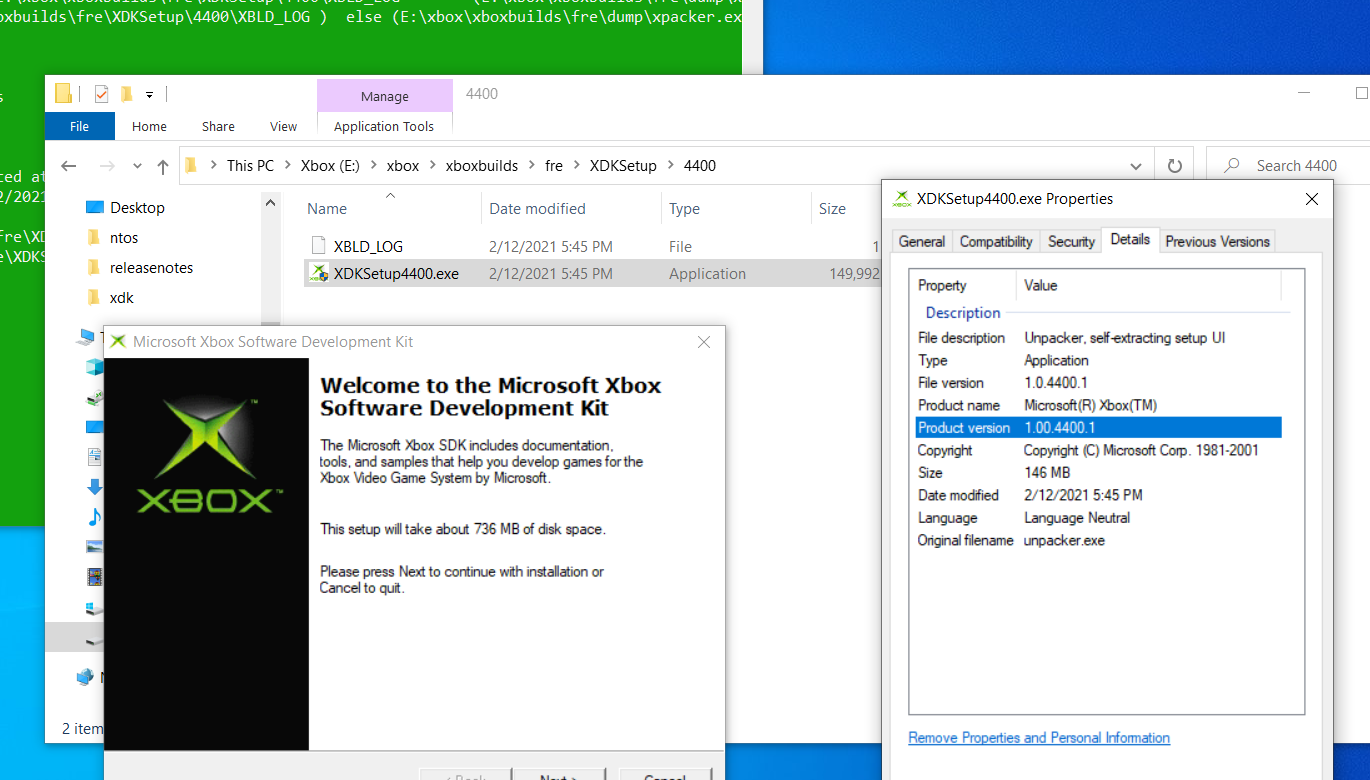
Task: Select releasenotes folder in navigation pane
Action: (x=151, y=268)
